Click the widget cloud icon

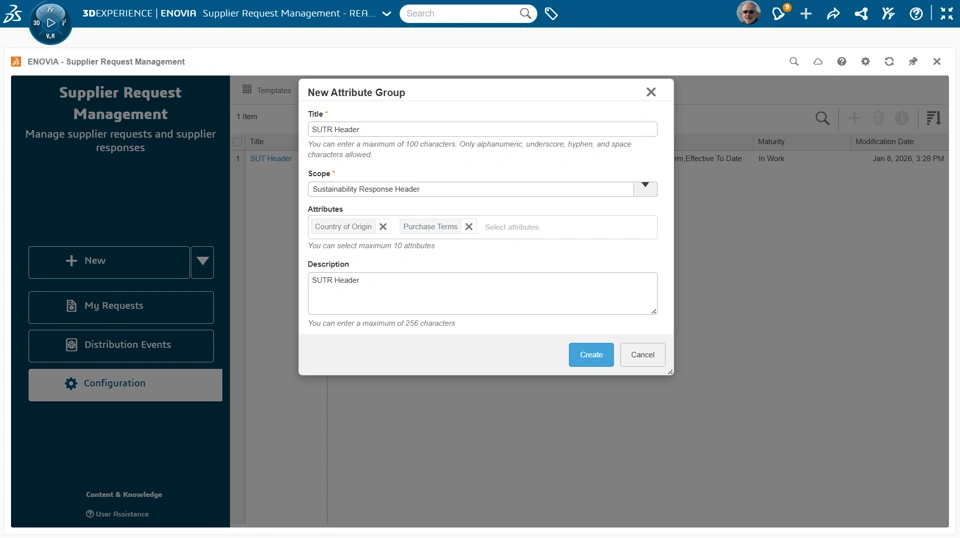[818, 61]
